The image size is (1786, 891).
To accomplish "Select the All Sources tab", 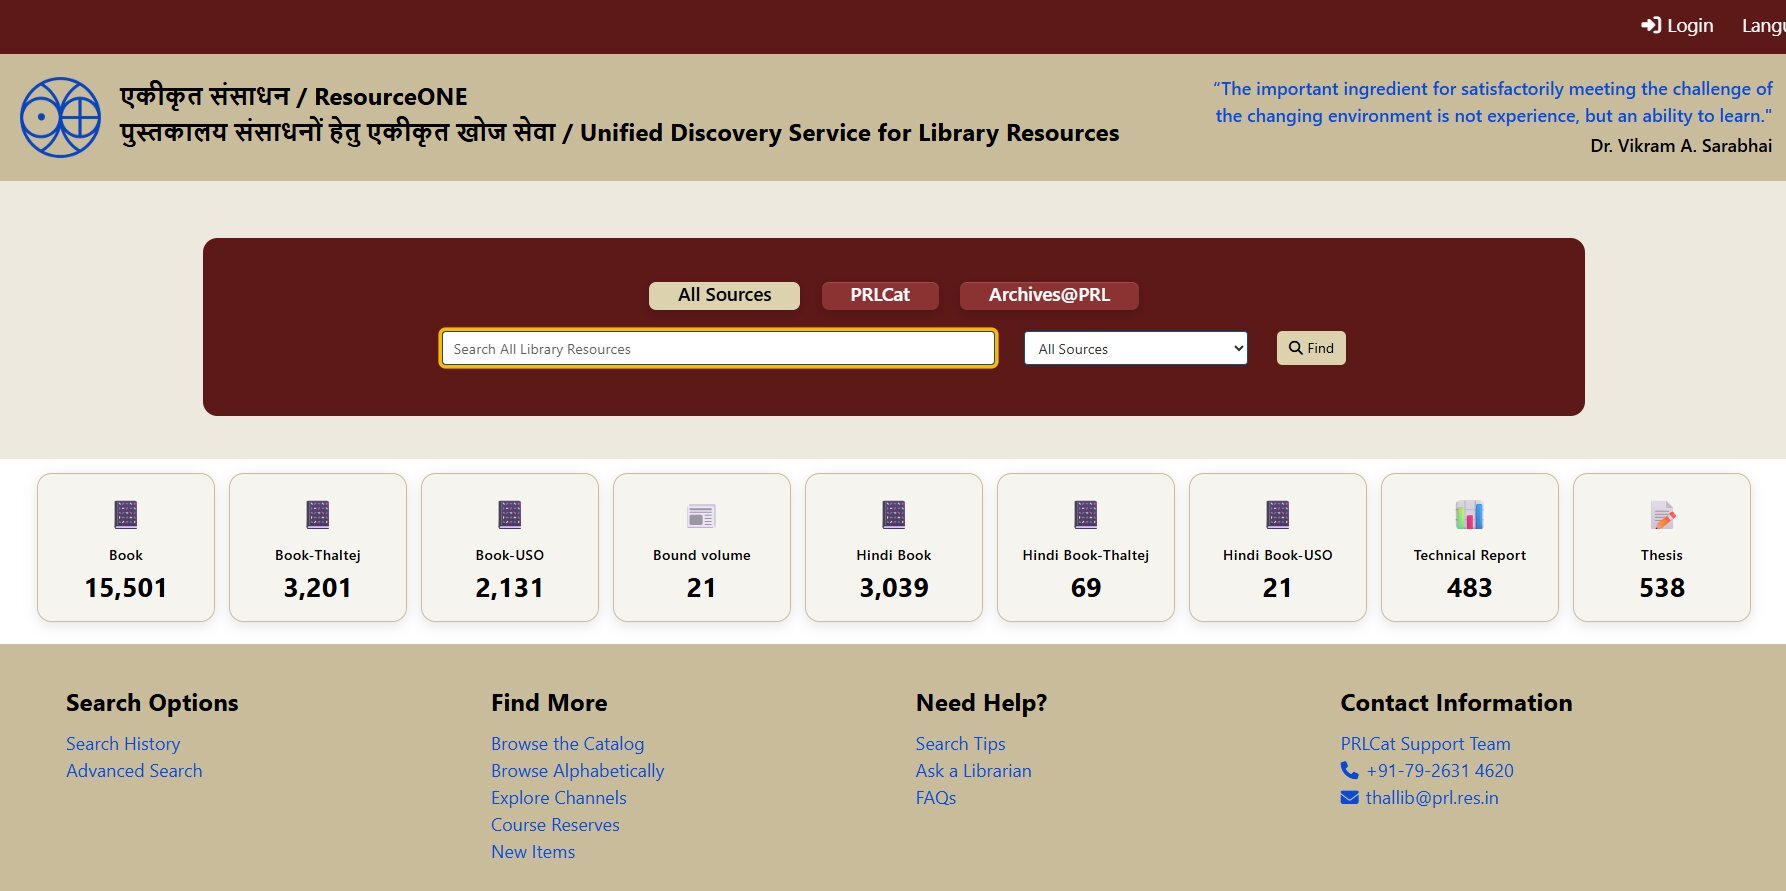I will (724, 295).
